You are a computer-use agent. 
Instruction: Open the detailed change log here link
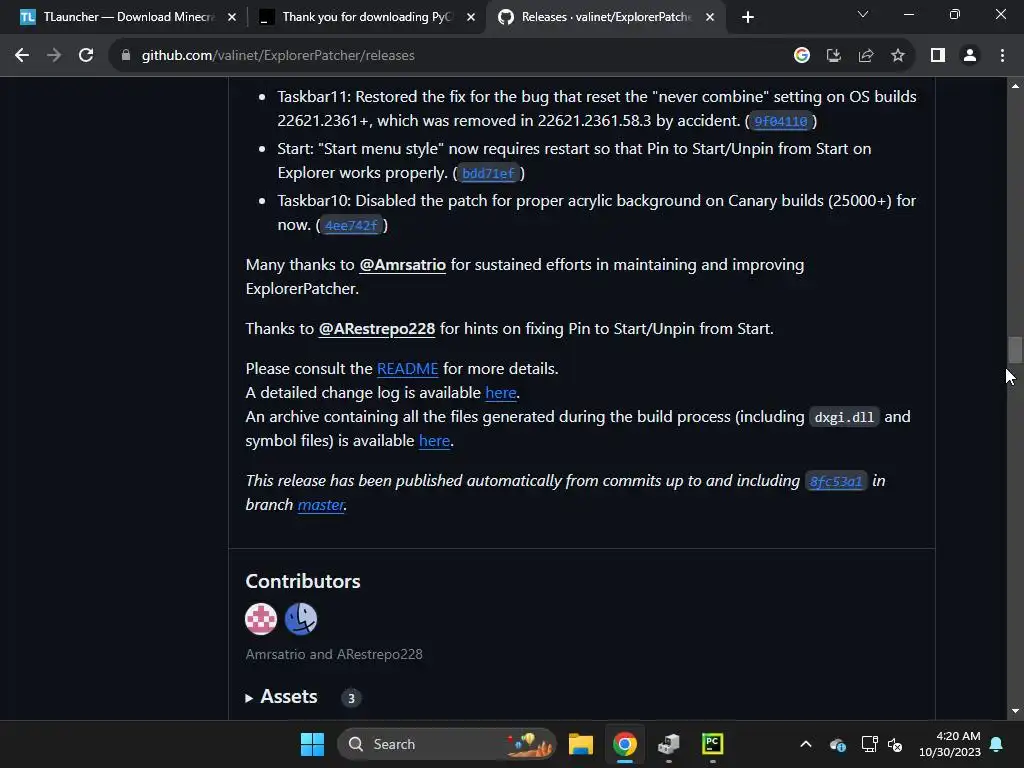501,392
